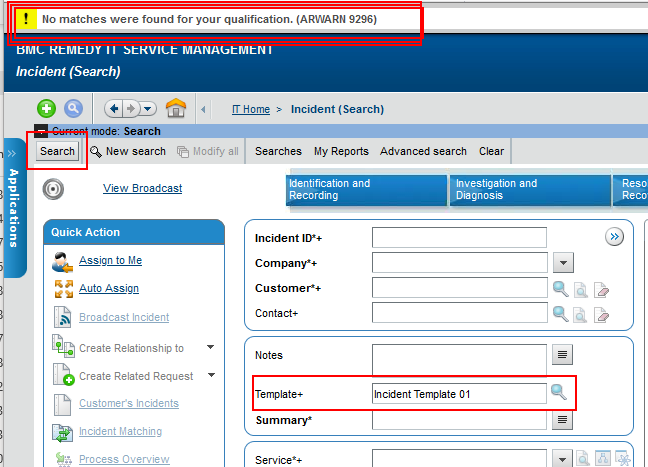Click the Create Relationship to icon
Screen dimensions: 648x467
[63, 345]
